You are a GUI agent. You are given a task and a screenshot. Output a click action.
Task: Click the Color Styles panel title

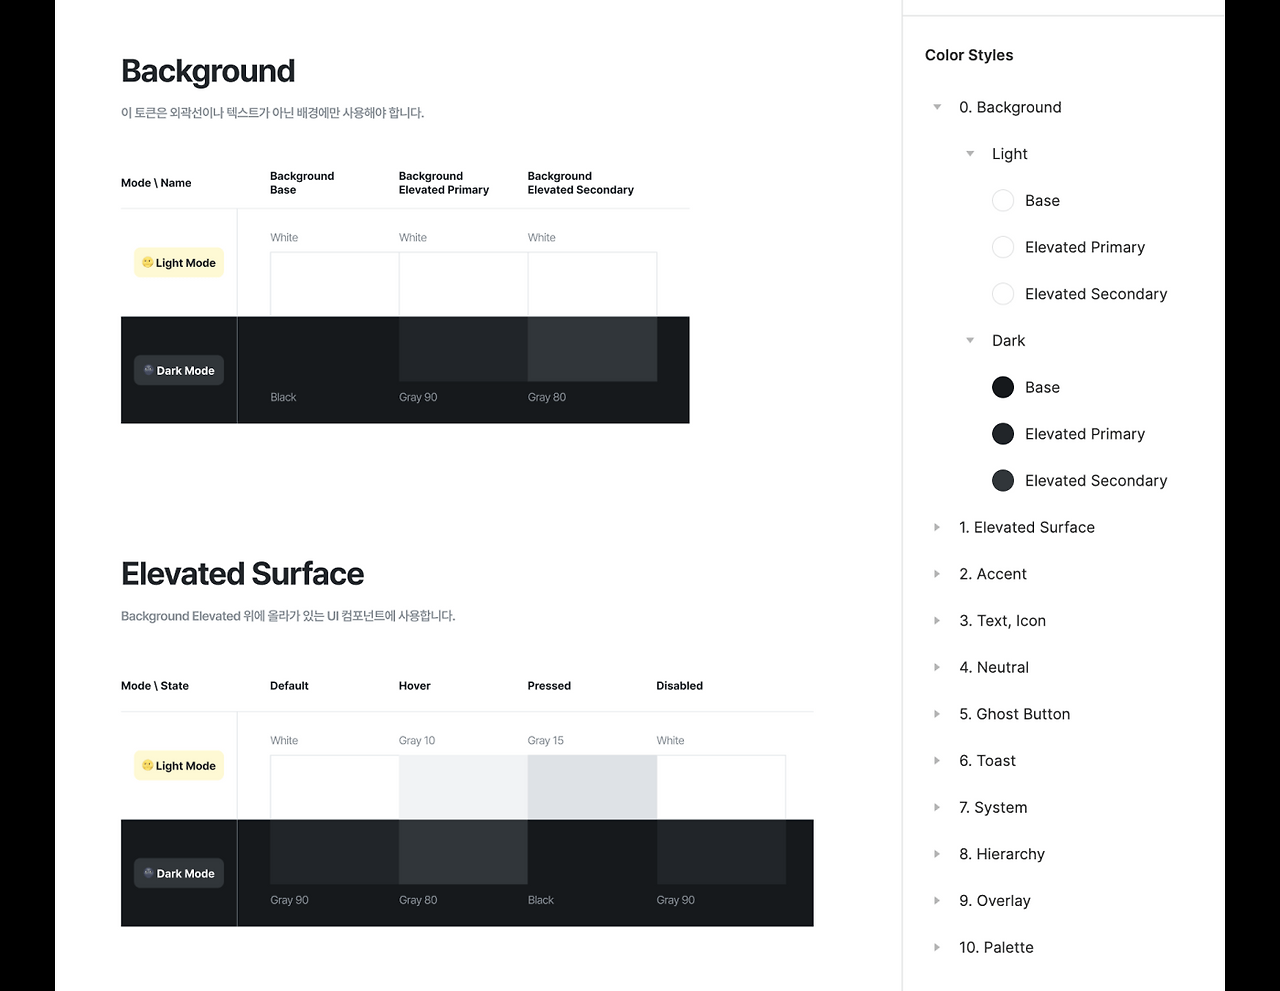tap(969, 55)
